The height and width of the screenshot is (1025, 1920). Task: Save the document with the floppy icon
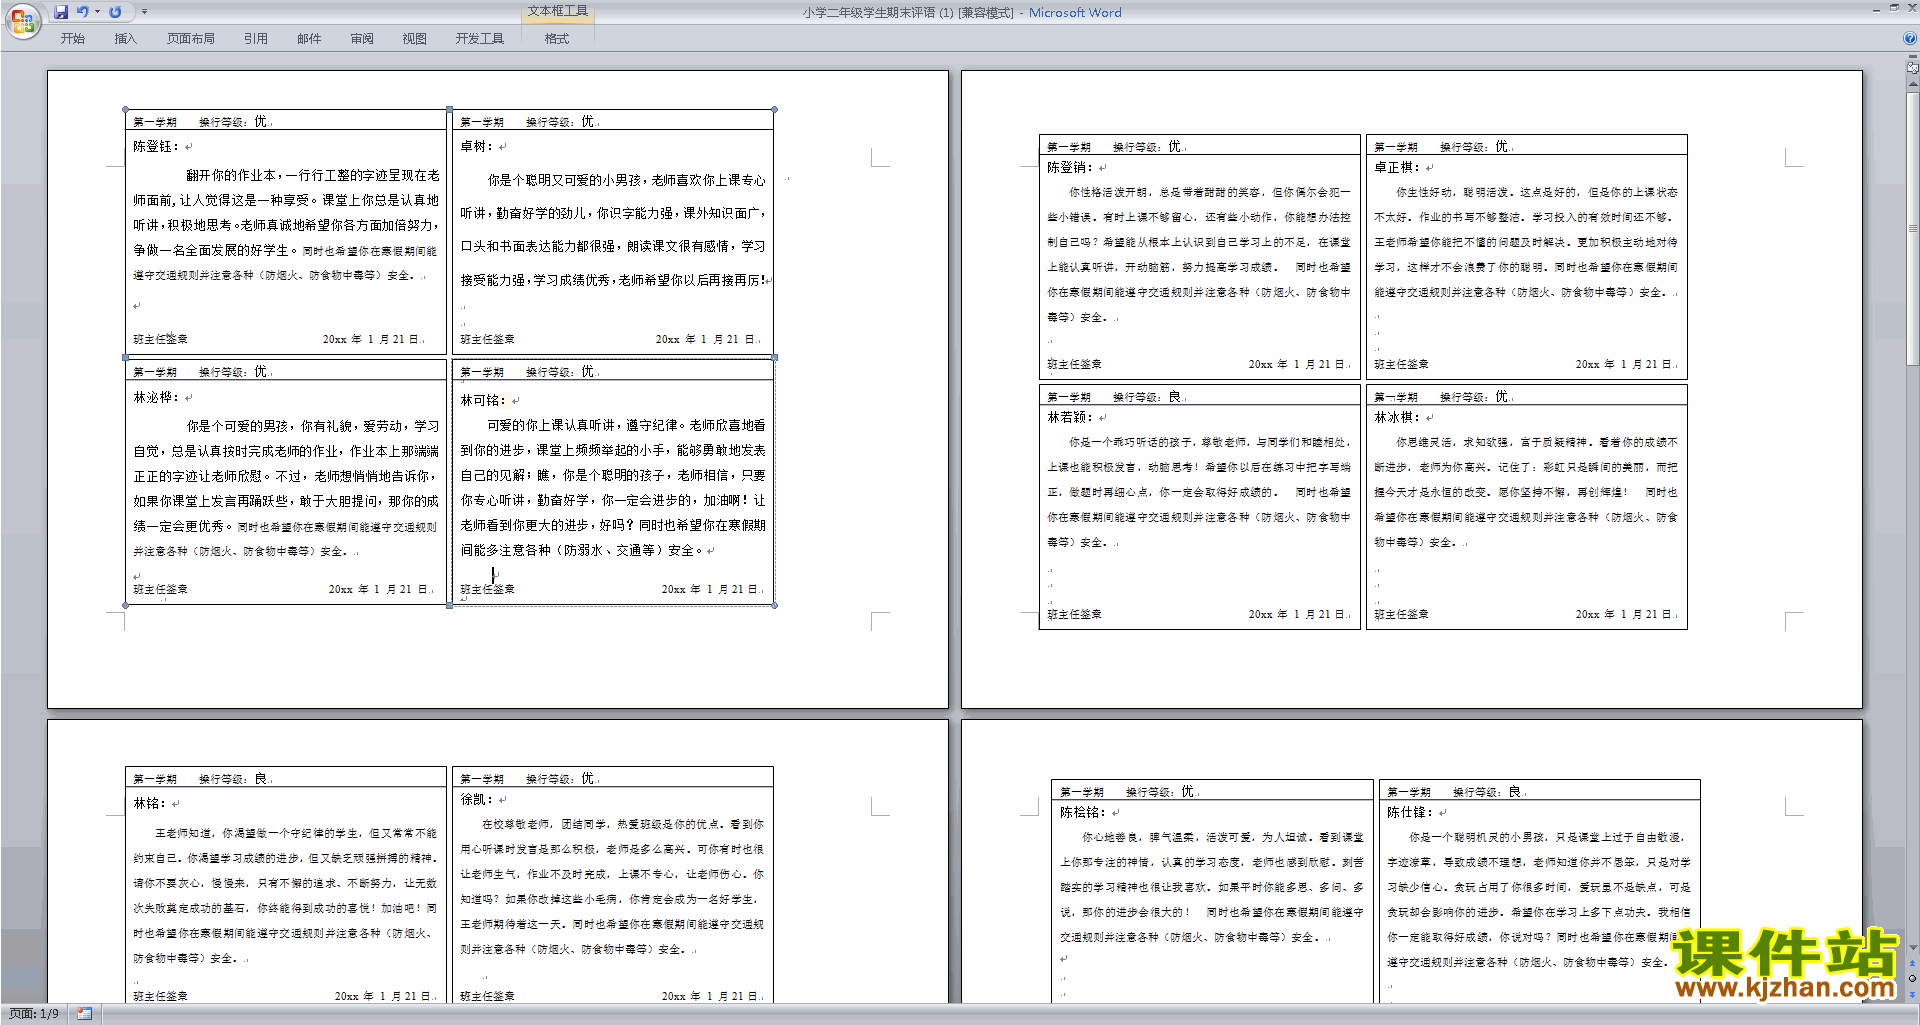pos(61,12)
